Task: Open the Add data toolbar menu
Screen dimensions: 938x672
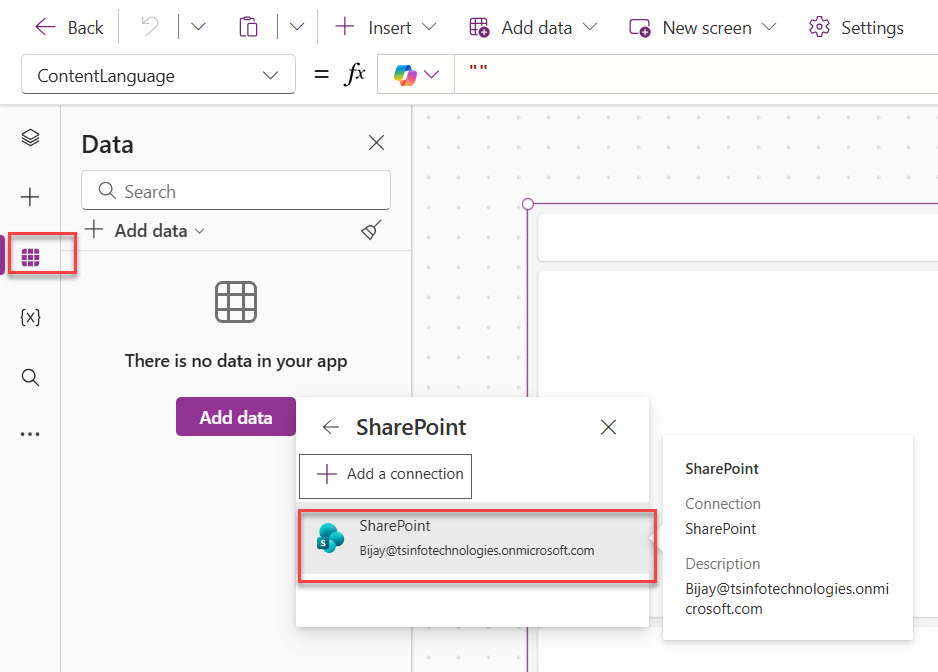Action: (533, 28)
